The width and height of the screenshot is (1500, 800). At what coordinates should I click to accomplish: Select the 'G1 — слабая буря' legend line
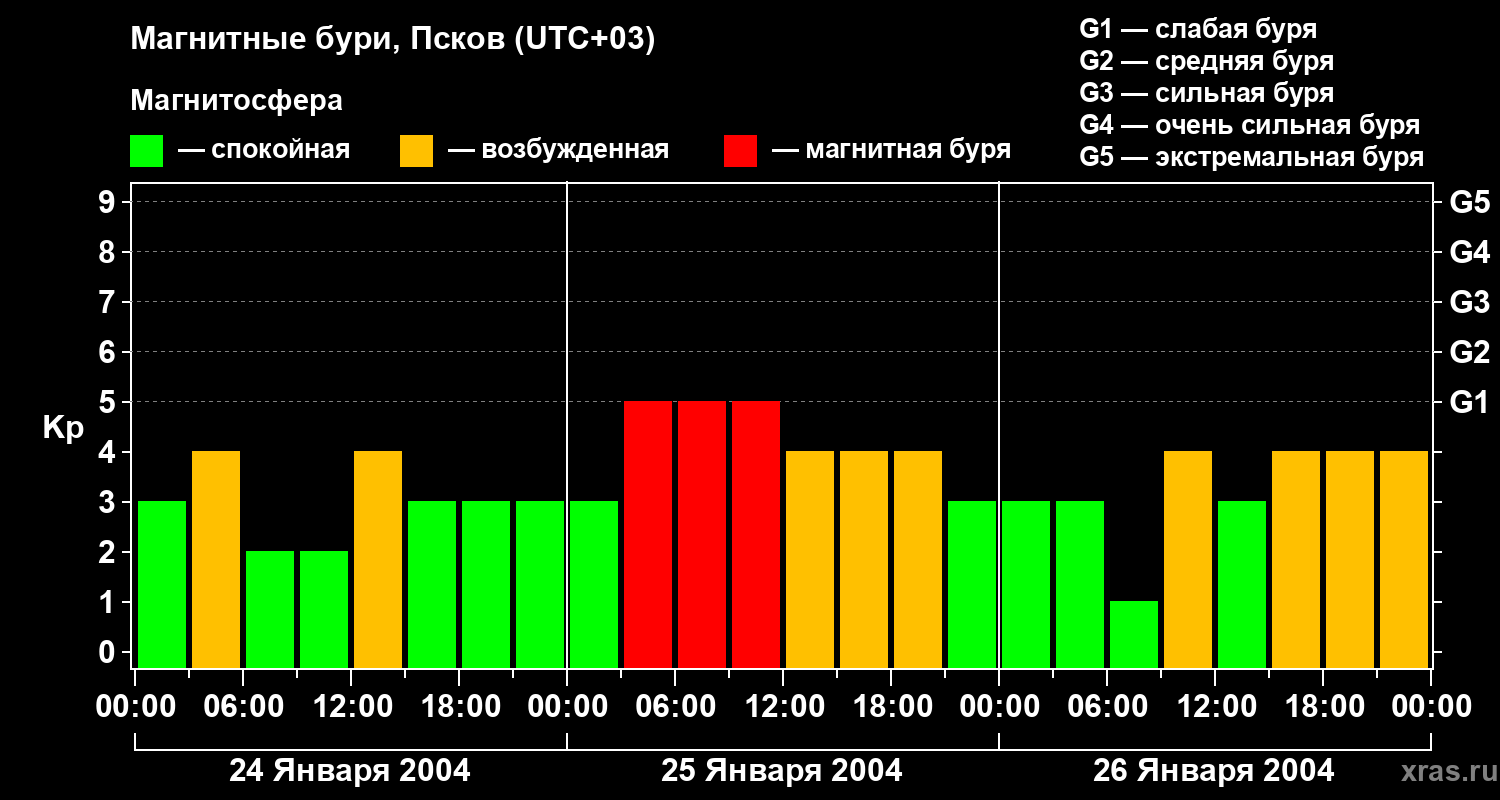click(x=1198, y=29)
